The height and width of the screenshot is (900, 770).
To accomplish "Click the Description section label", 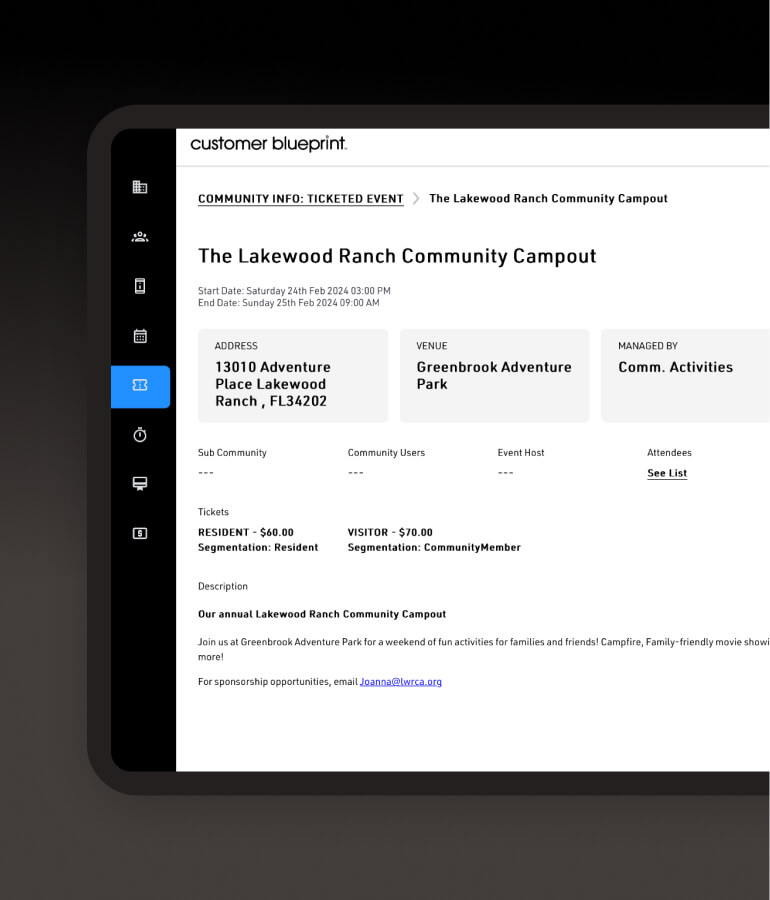I will coord(223,586).
